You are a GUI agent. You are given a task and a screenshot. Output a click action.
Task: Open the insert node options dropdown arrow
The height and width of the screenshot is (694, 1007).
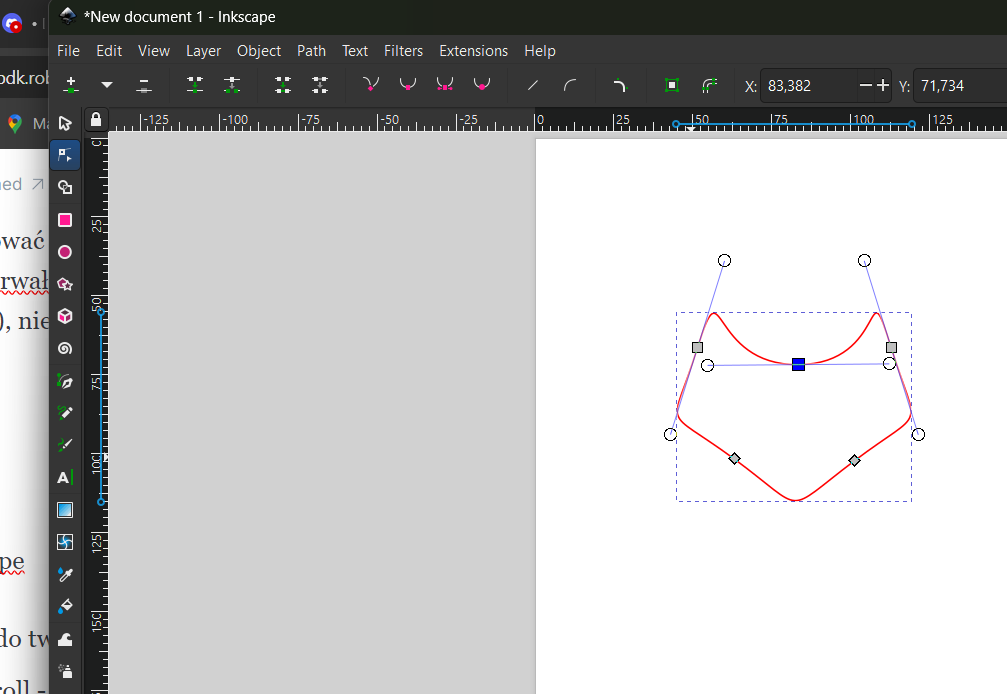(x=107, y=85)
